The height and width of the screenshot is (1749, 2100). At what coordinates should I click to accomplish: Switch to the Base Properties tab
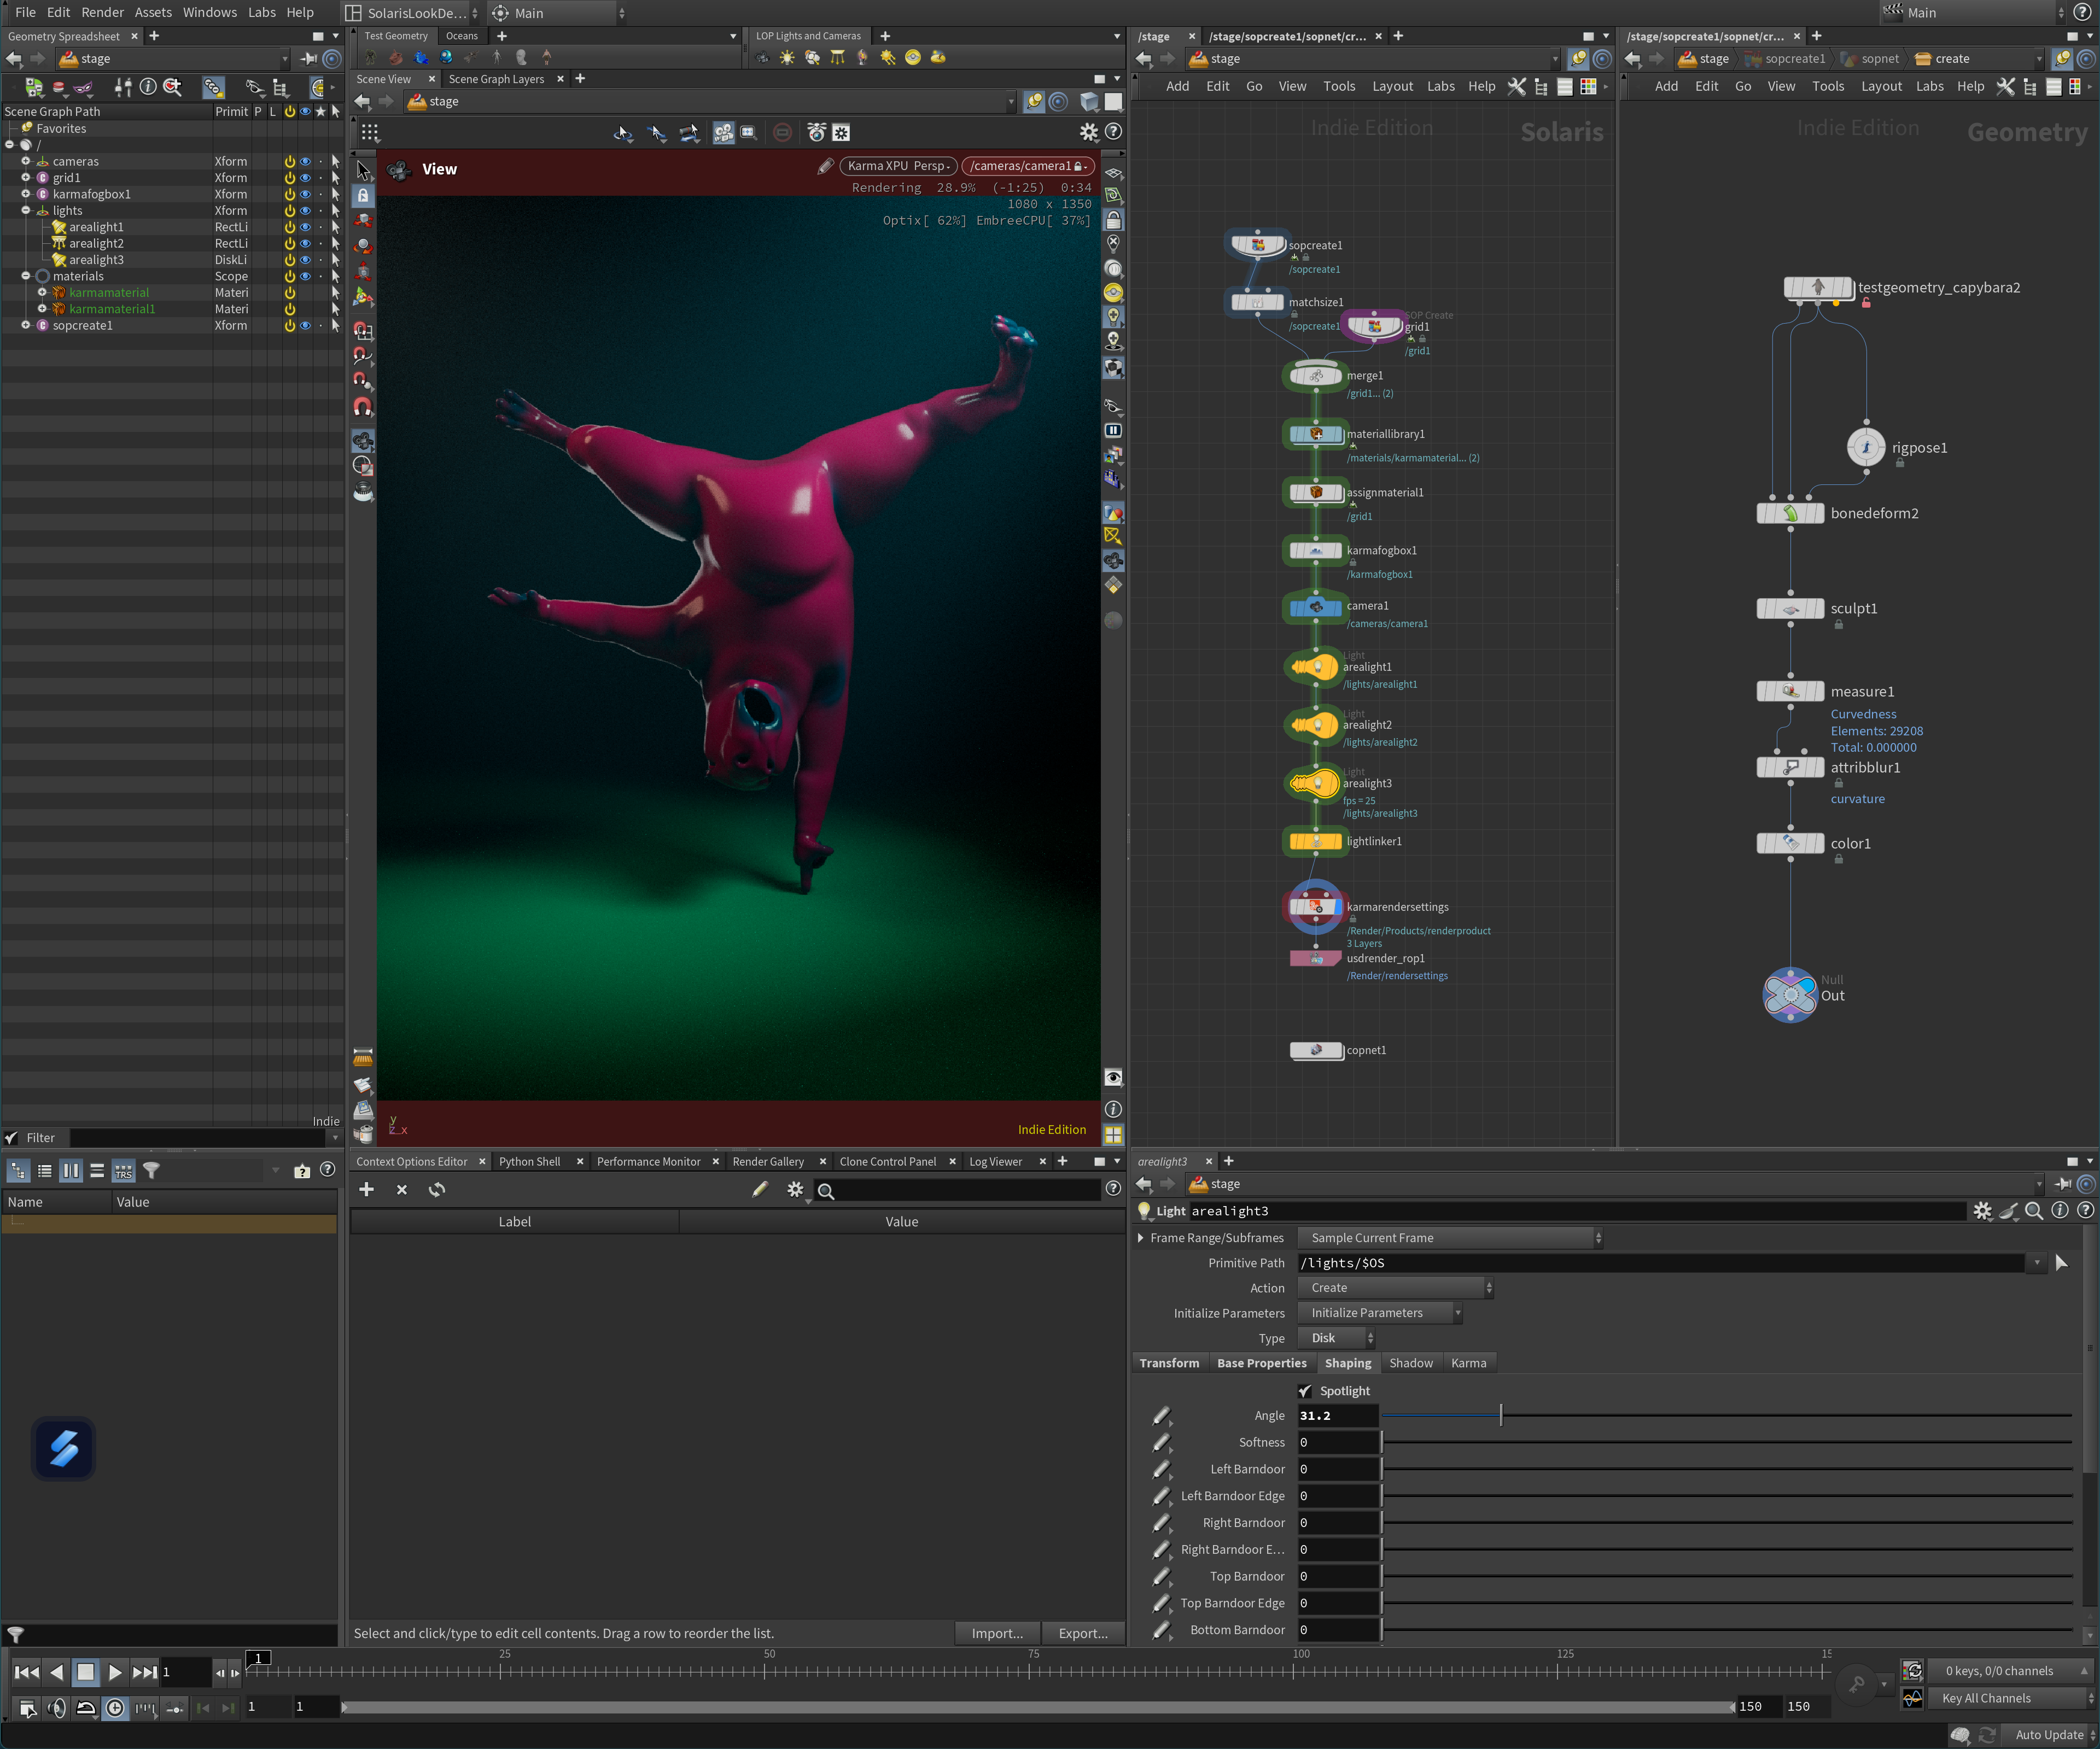[1261, 1363]
